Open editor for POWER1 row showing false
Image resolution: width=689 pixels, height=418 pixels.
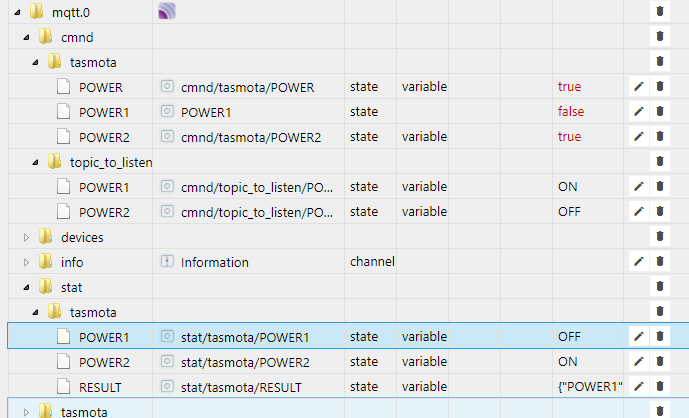638,112
